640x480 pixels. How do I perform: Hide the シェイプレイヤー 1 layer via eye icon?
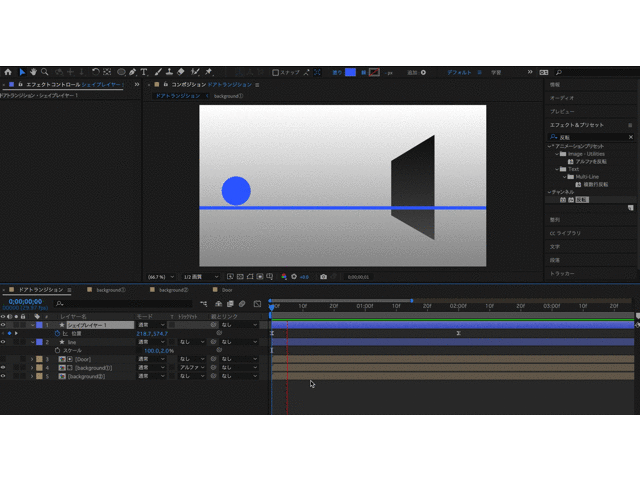pyautogui.click(x=3, y=325)
